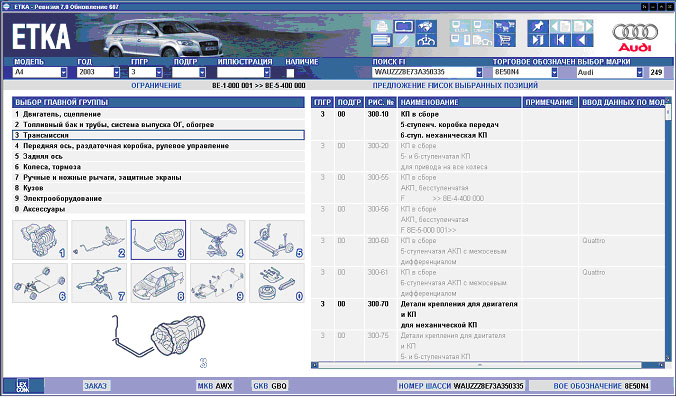Click the multiple carts icon
676x398 pixels.
click(505, 26)
